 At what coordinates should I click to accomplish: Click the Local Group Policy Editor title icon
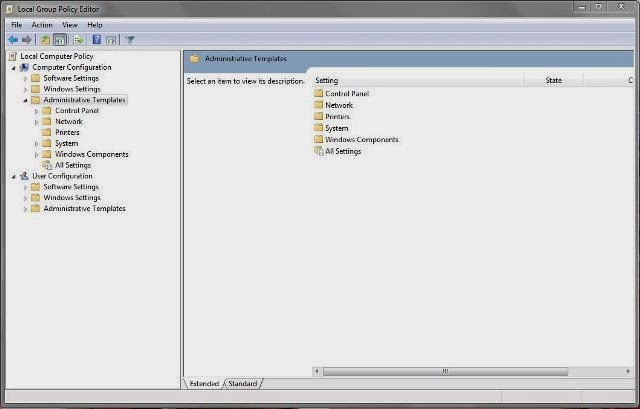pyautogui.click(x=9, y=9)
